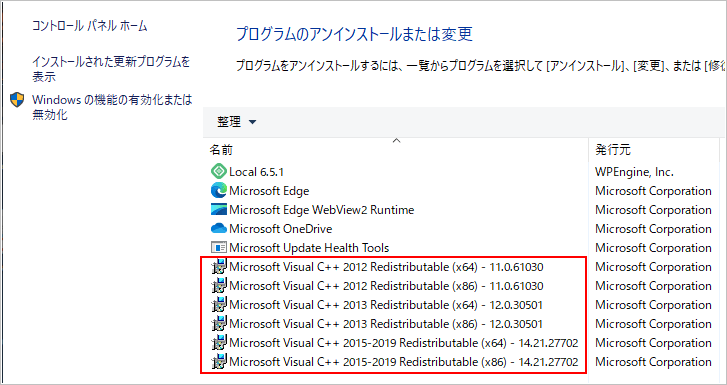This screenshot has width=727, height=385.
Task: Click the WPEngine, Inc. publisher cell
Action: click(634, 172)
